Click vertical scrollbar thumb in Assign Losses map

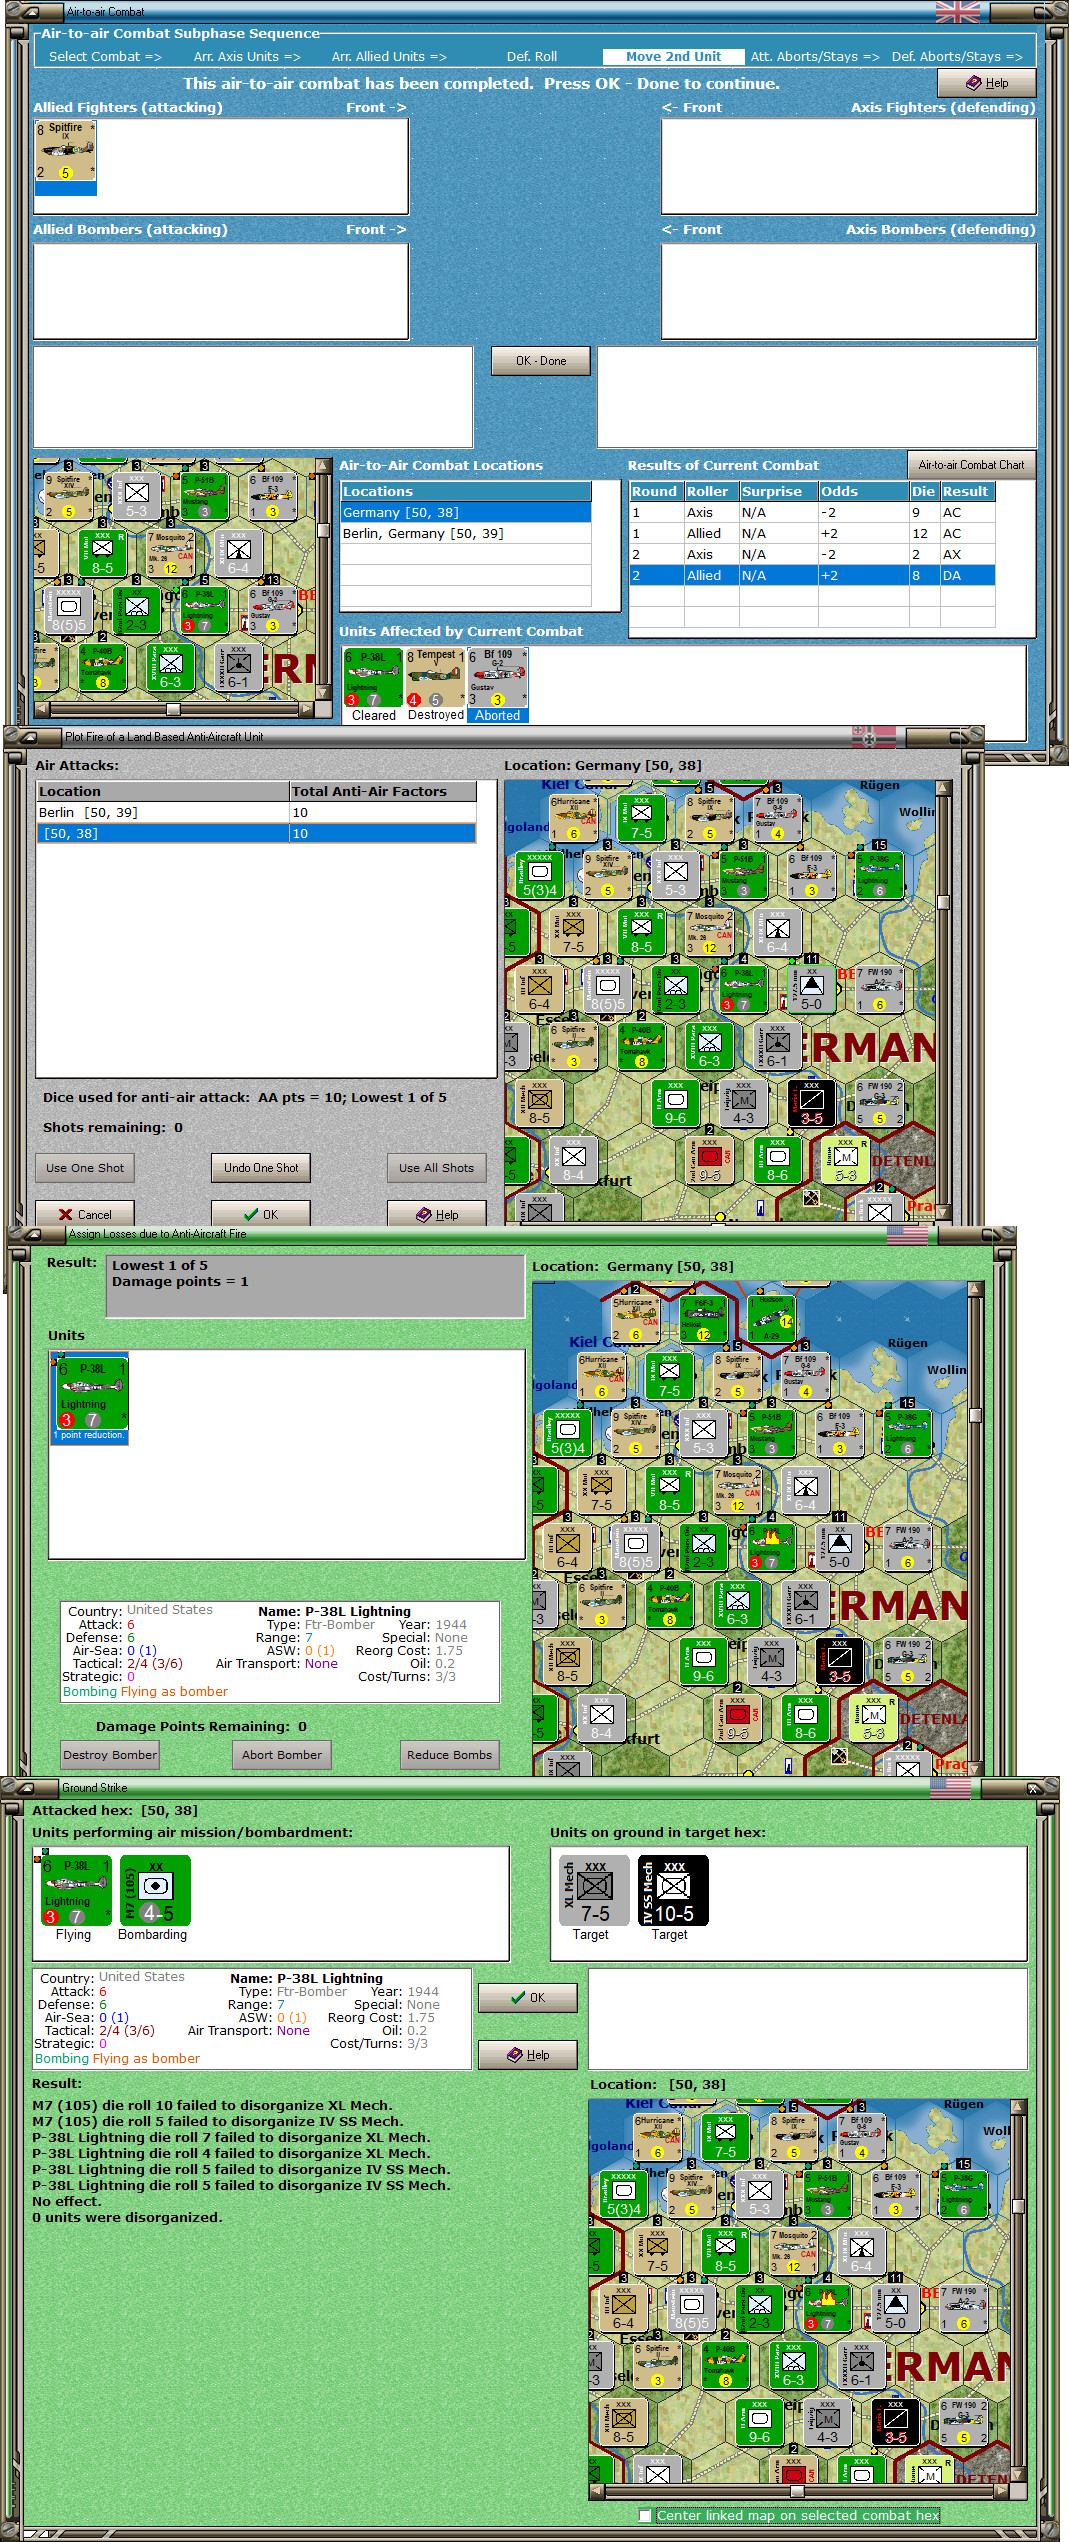pyautogui.click(x=975, y=1415)
